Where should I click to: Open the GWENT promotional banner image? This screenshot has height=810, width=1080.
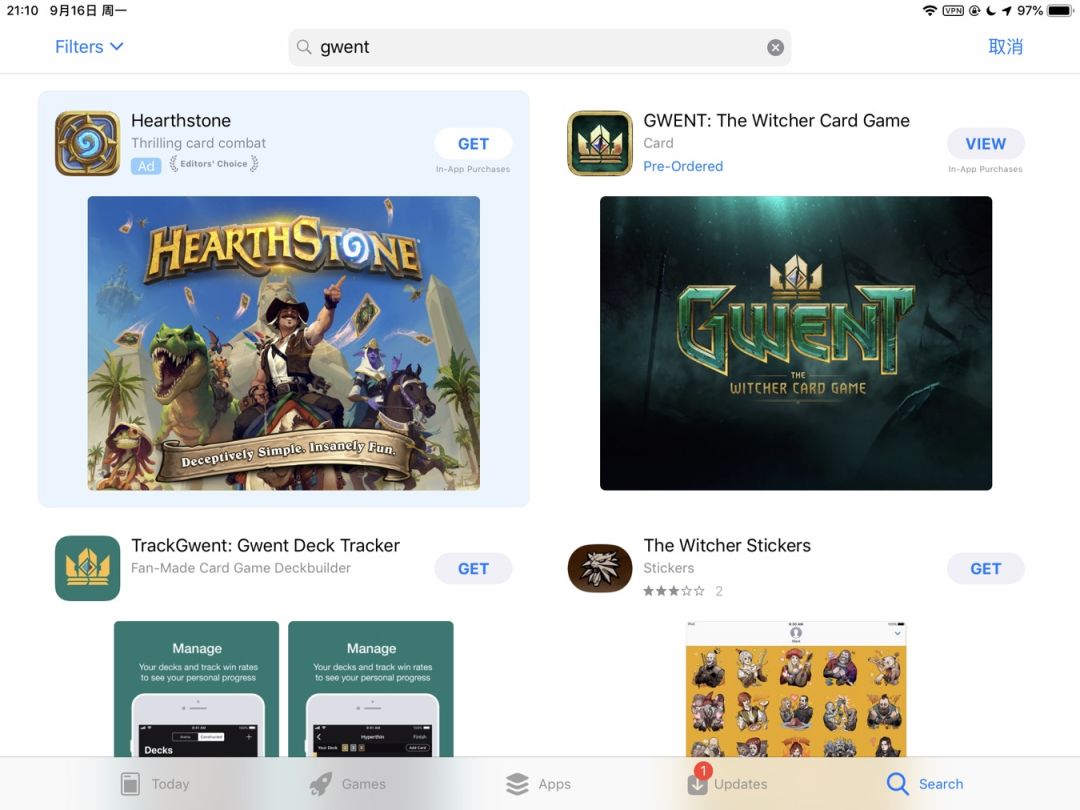(796, 343)
